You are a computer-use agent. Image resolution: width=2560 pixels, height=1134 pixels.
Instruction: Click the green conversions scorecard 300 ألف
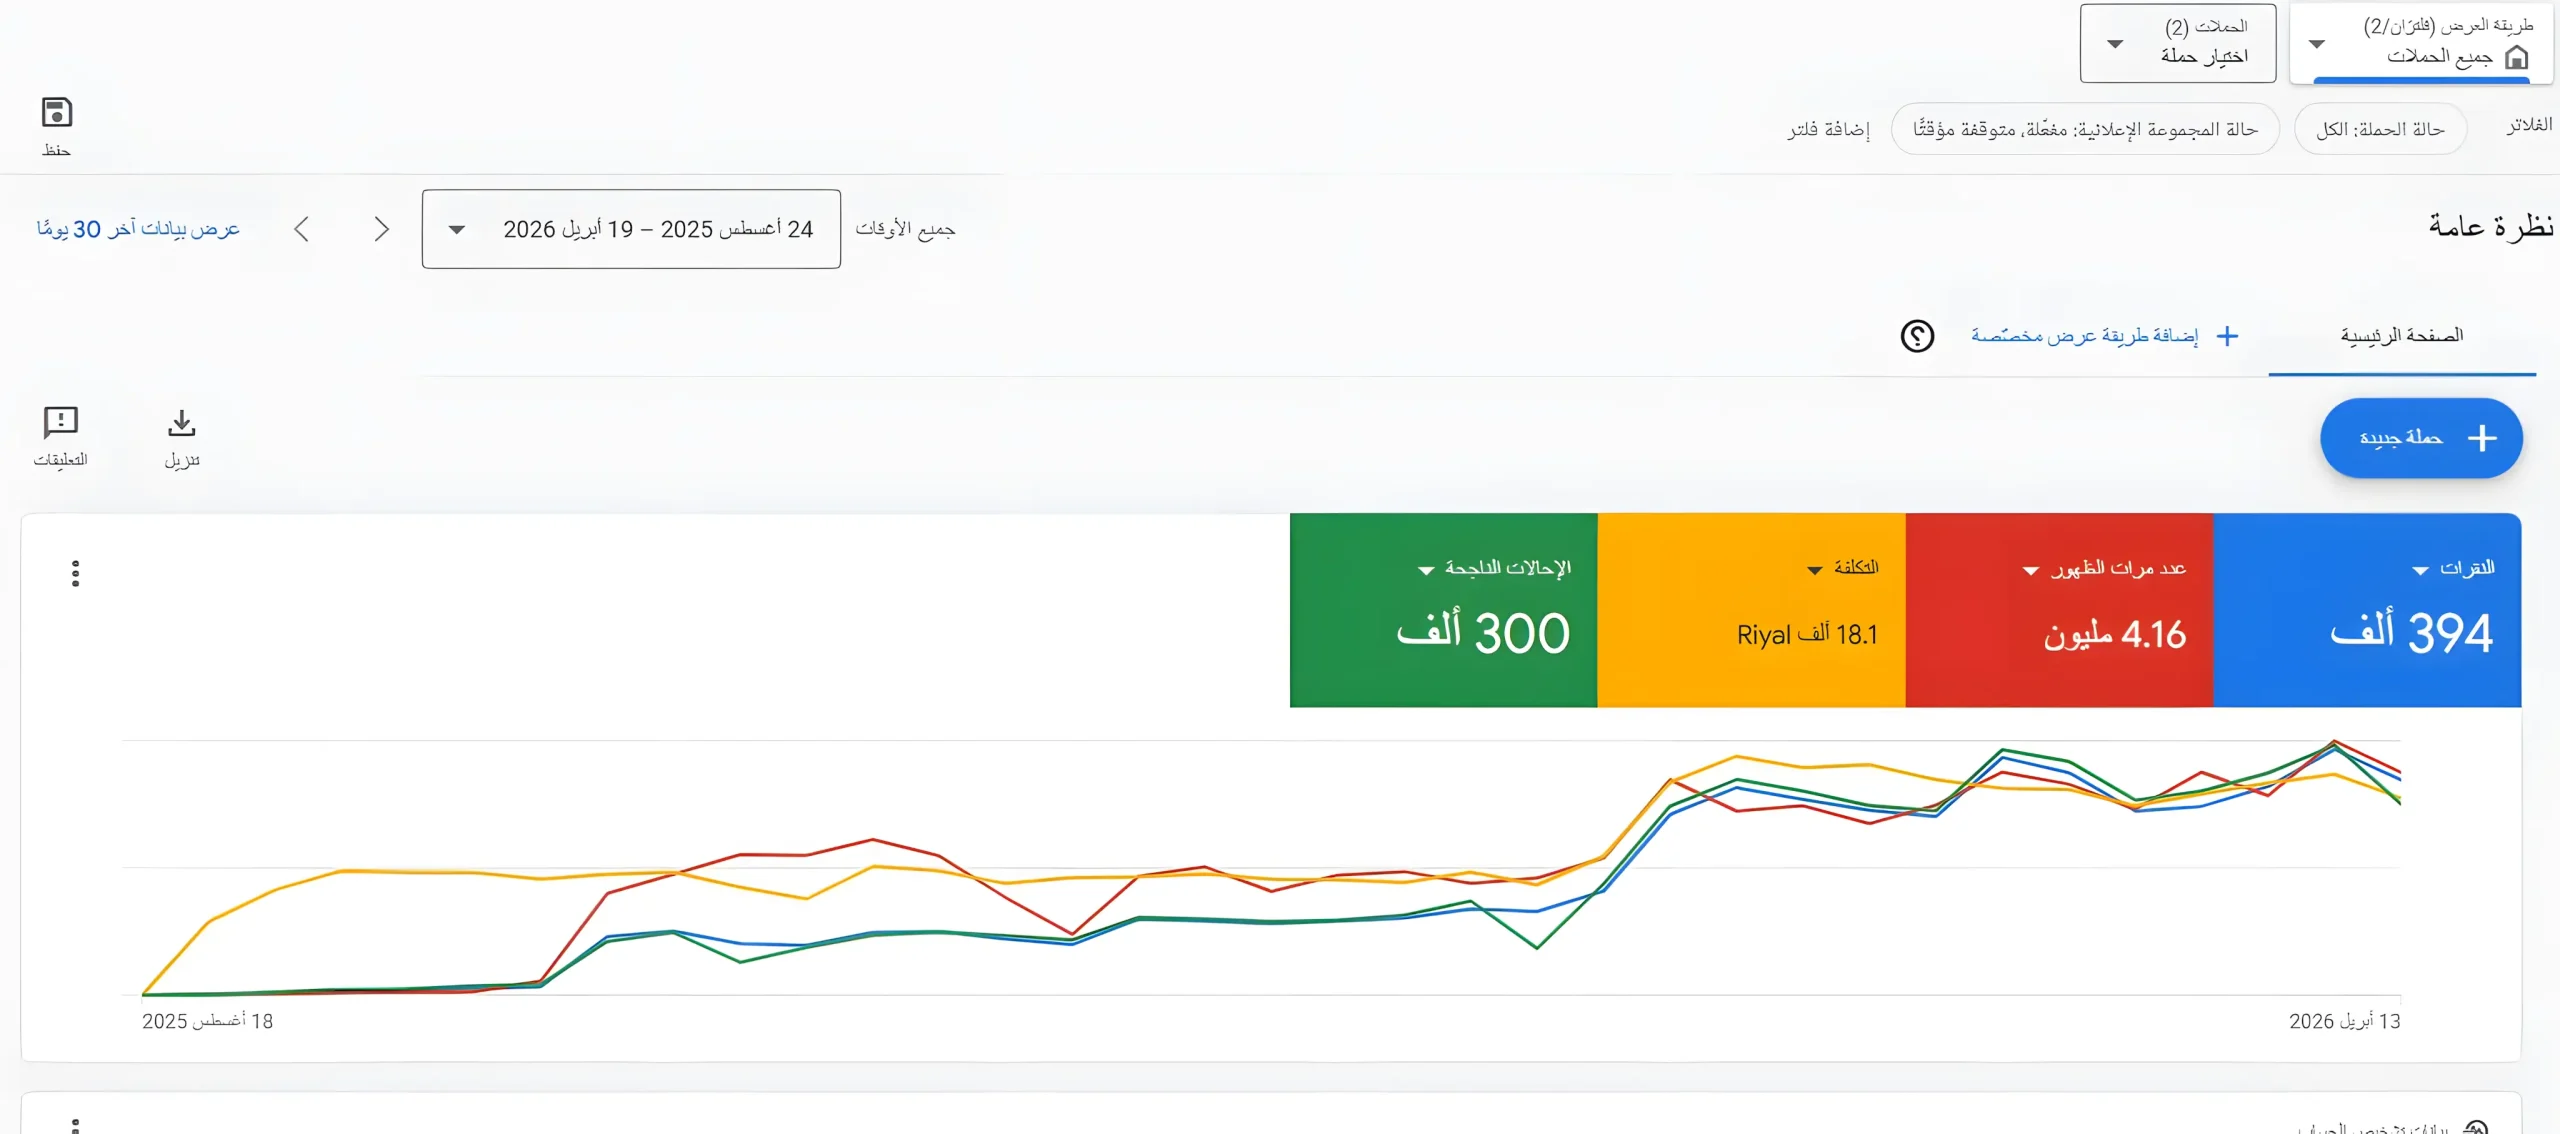click(1443, 610)
